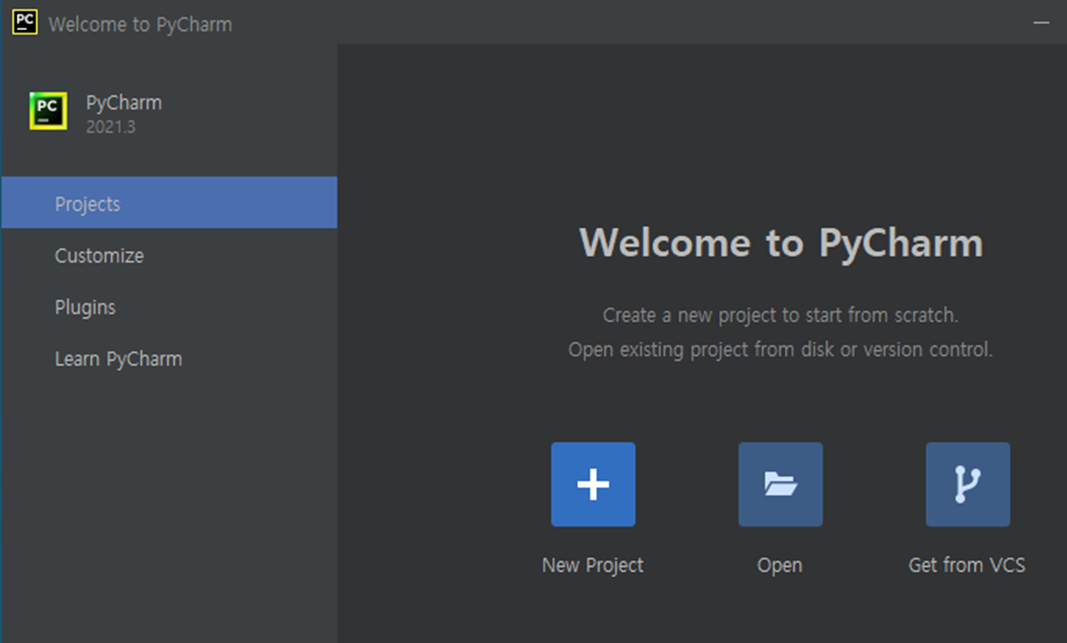Click the New Project plus icon

pos(593,484)
